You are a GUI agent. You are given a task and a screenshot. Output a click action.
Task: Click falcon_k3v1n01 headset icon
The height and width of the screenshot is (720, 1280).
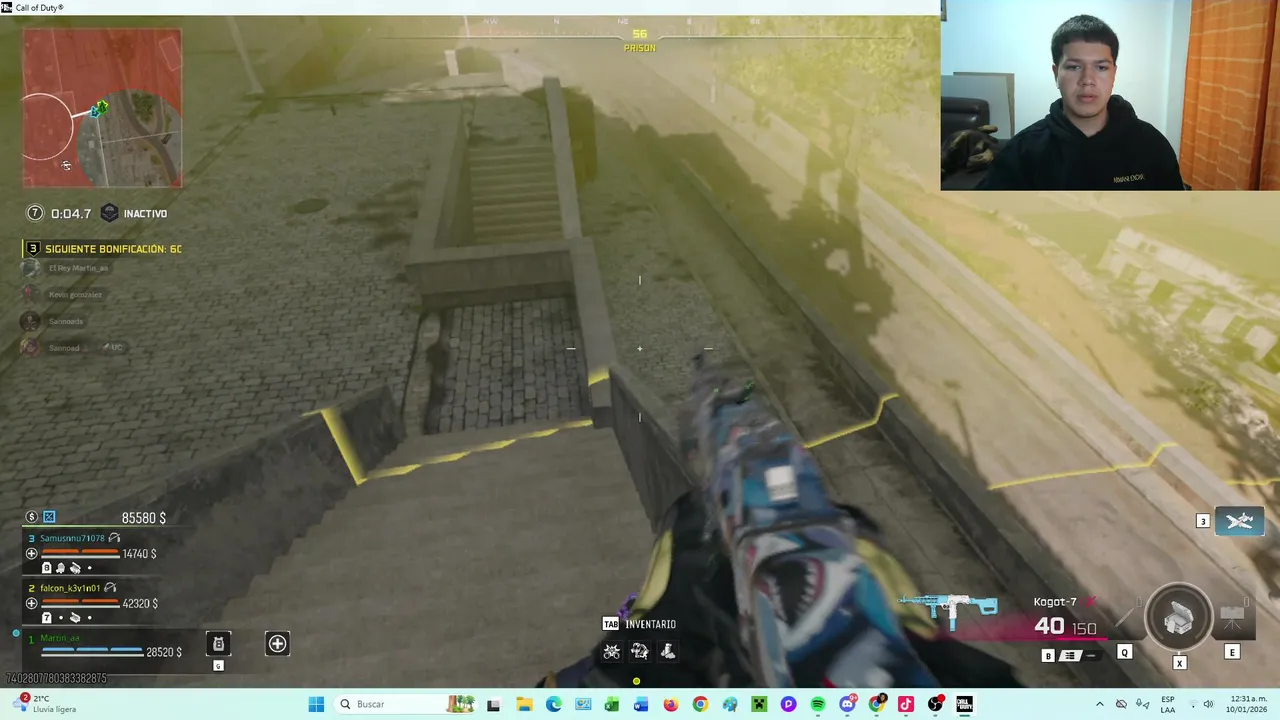click(x=110, y=588)
